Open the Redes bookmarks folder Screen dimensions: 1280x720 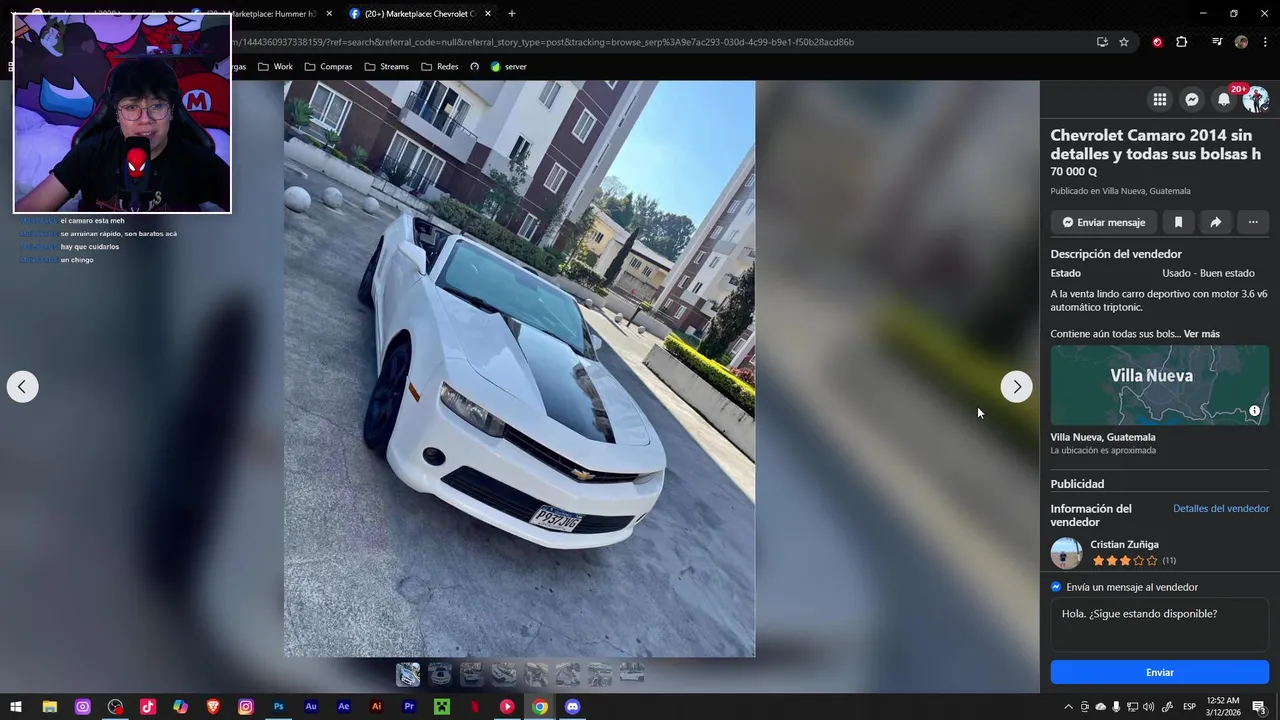[x=440, y=67]
